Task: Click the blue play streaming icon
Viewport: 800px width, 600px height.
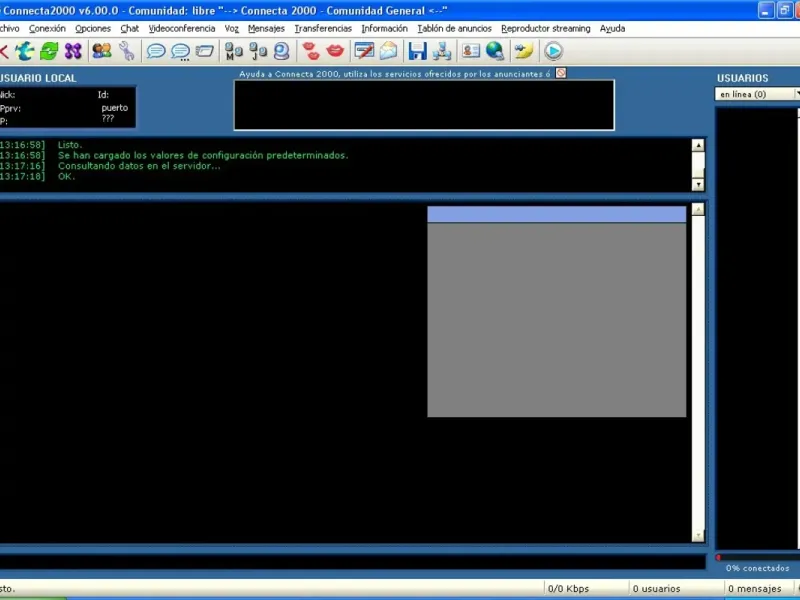Action: tap(554, 51)
